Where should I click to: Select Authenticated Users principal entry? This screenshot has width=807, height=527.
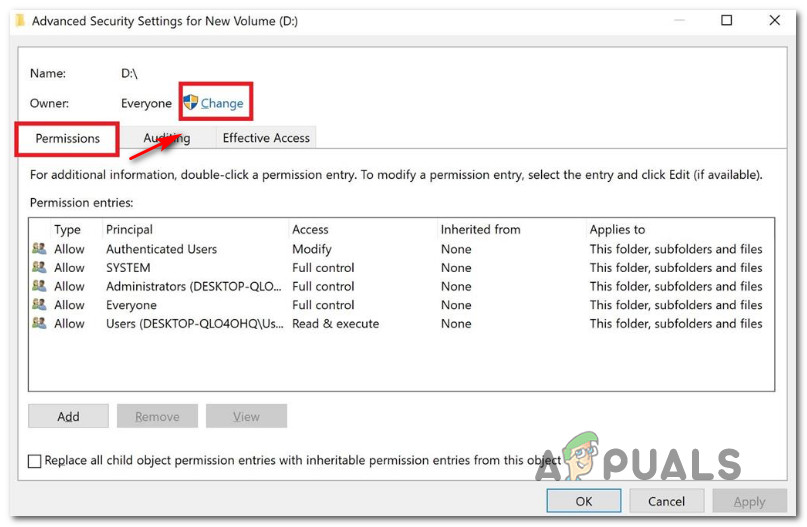point(161,249)
